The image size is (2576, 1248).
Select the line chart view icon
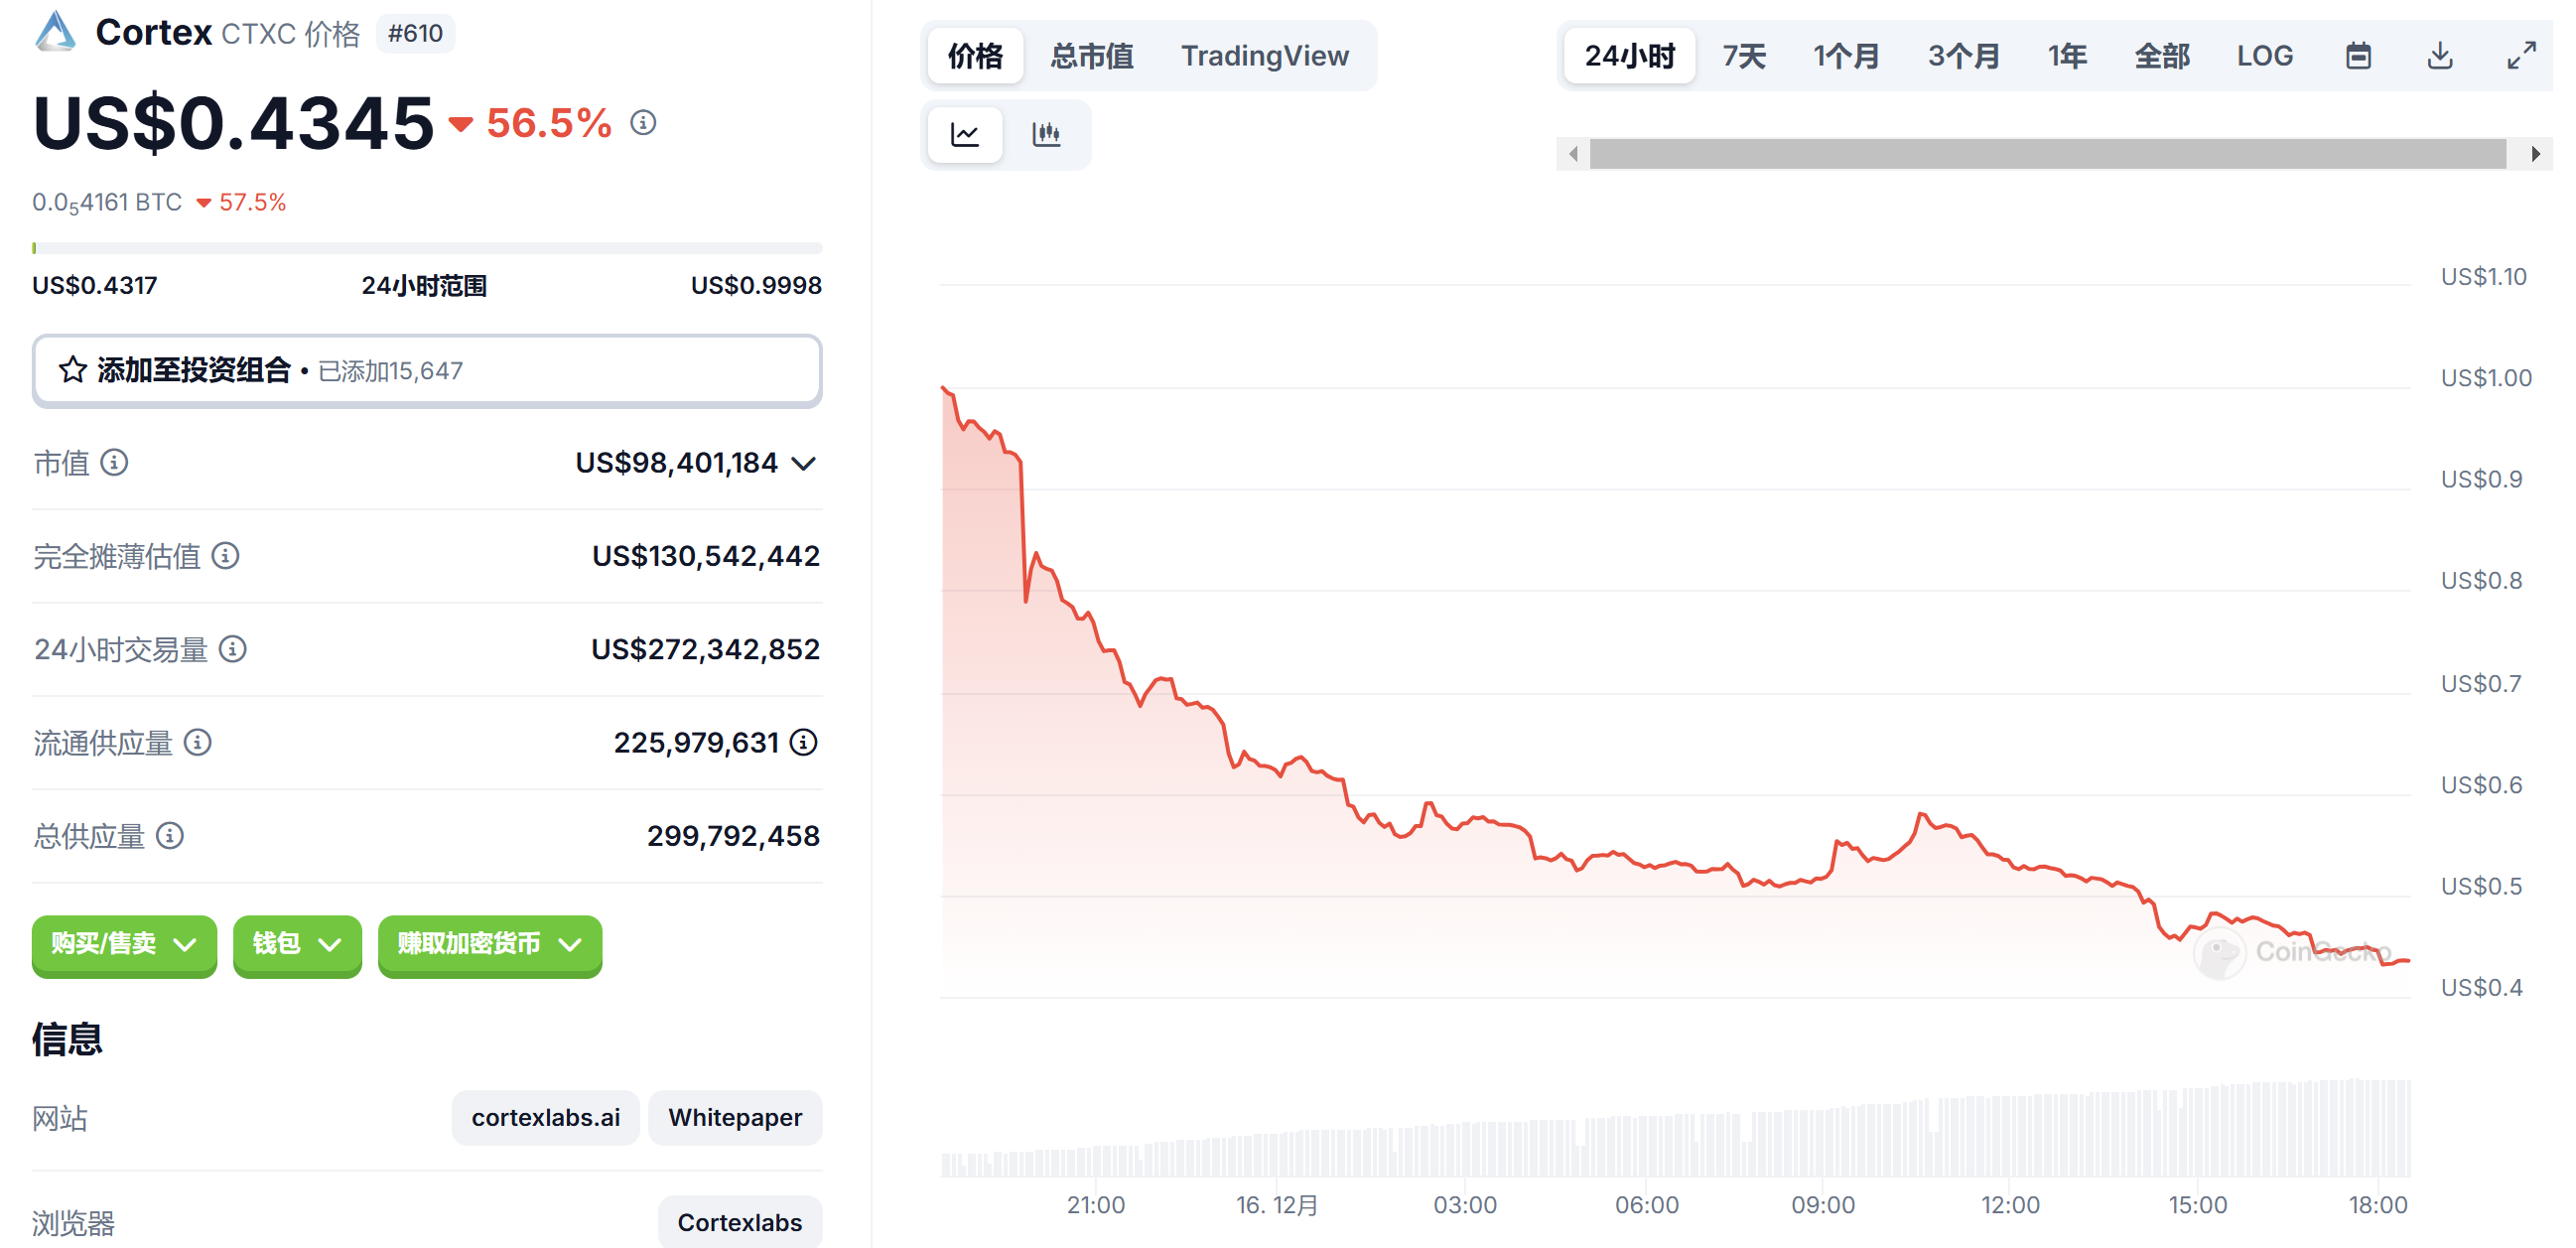pos(965,134)
